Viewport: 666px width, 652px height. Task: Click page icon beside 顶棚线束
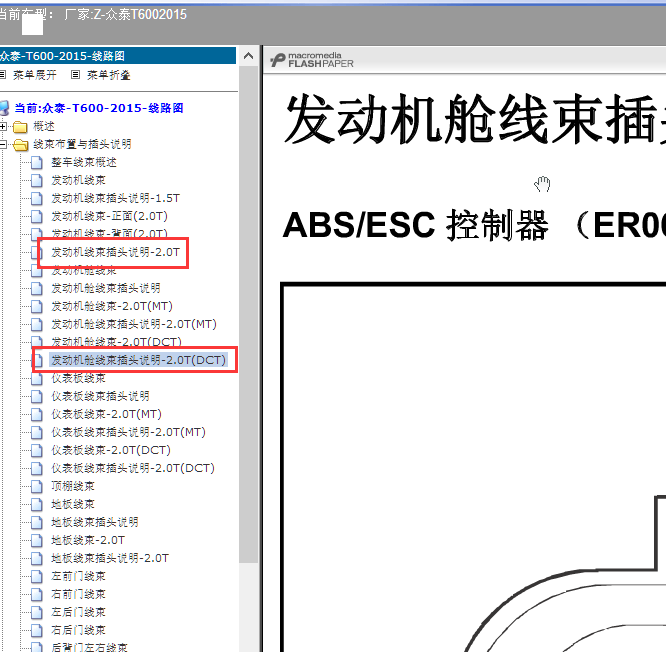(x=37, y=486)
